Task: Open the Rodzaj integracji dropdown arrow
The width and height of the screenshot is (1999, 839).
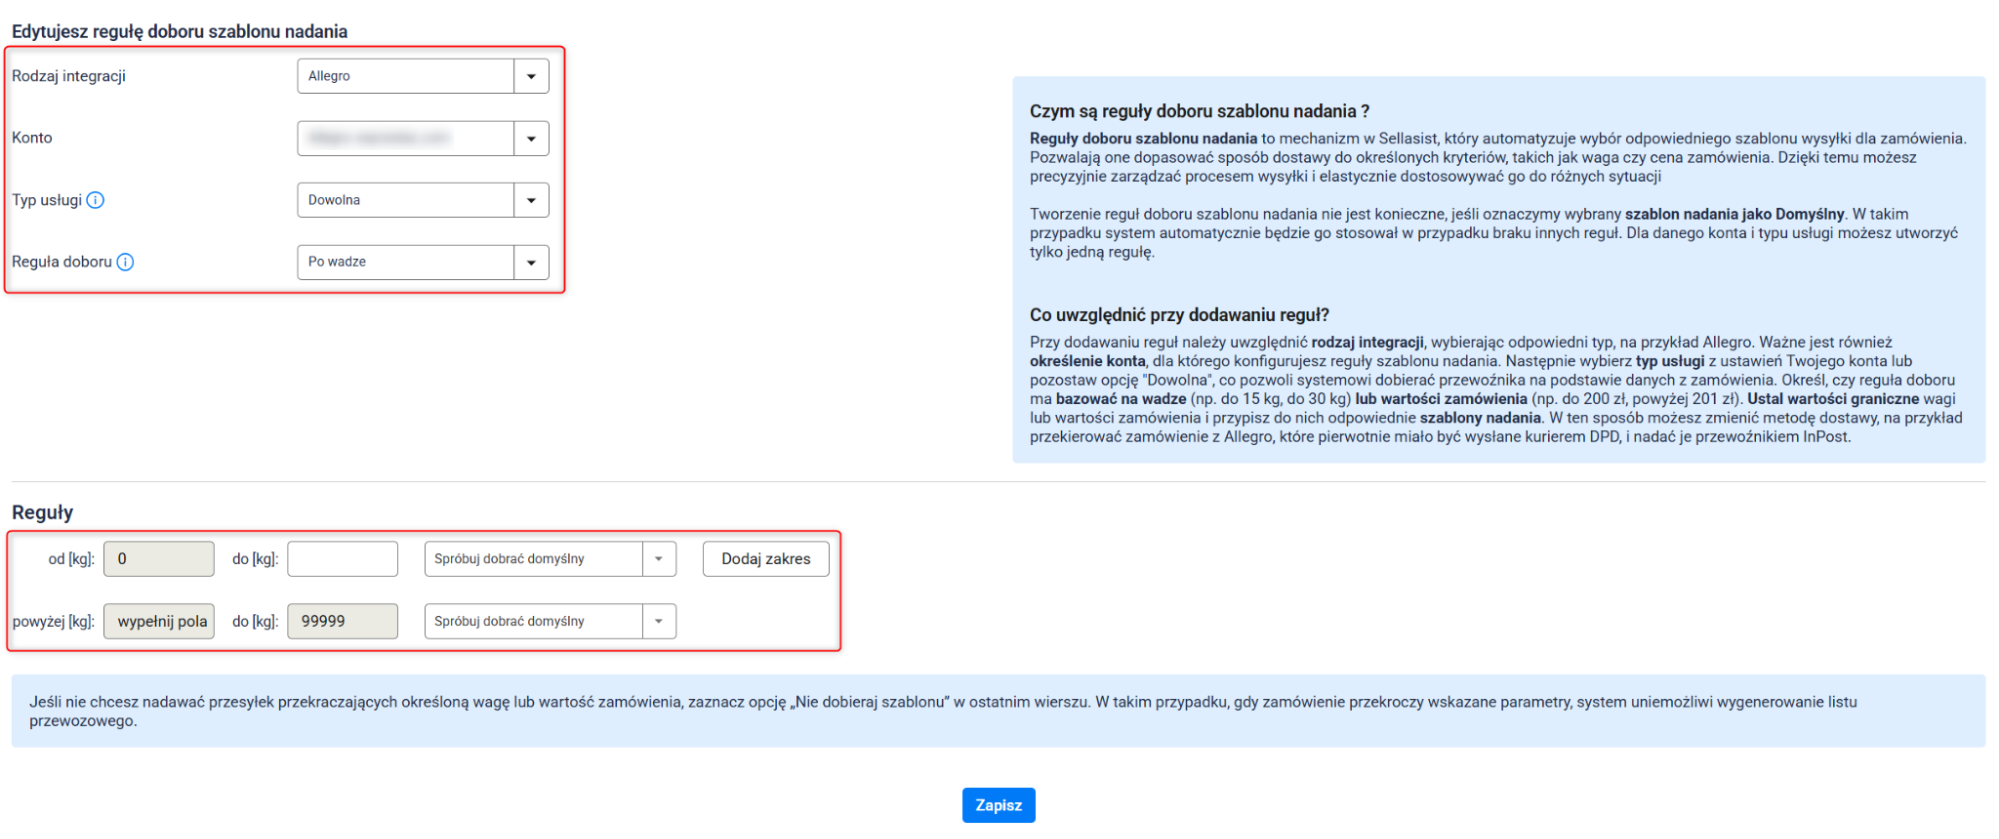Action: pyautogui.click(x=531, y=76)
